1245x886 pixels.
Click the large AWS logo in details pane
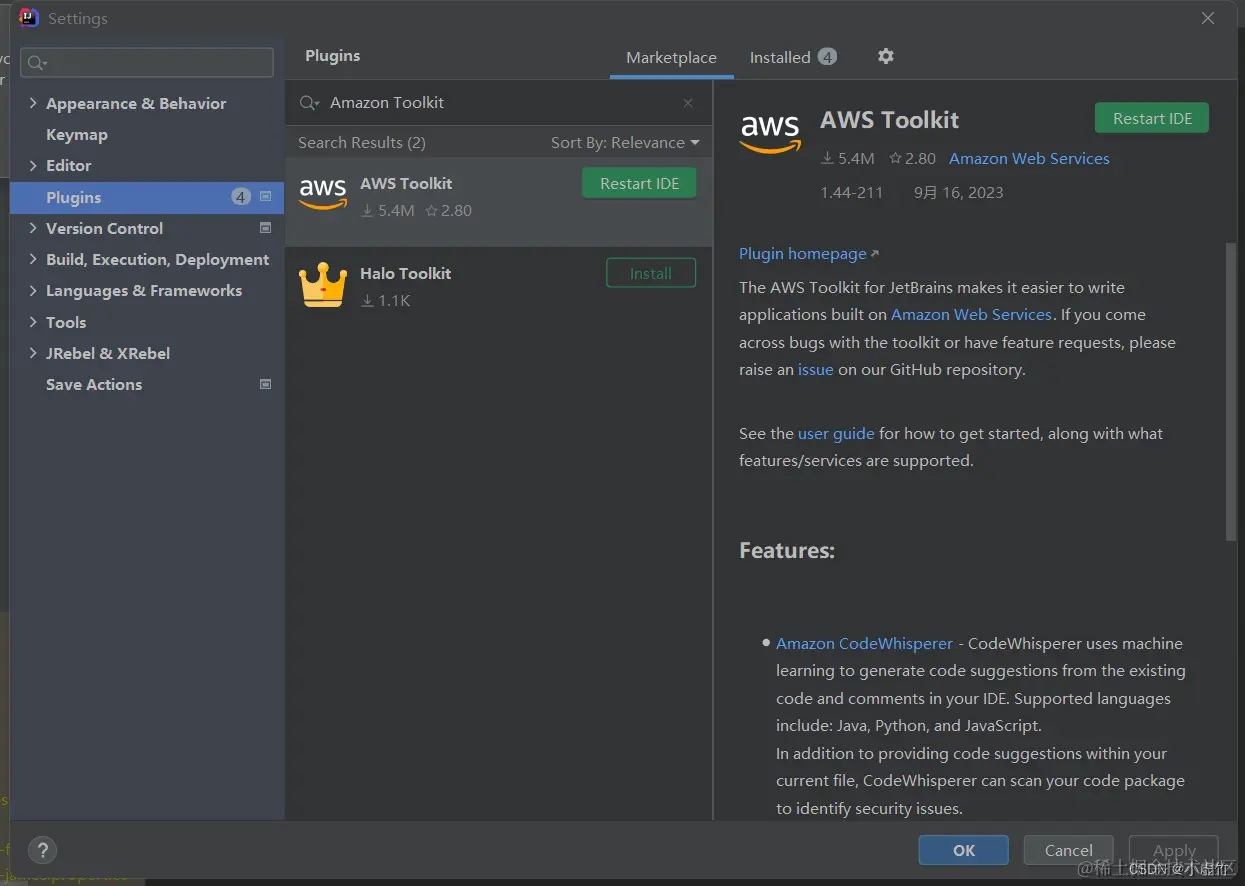point(770,134)
